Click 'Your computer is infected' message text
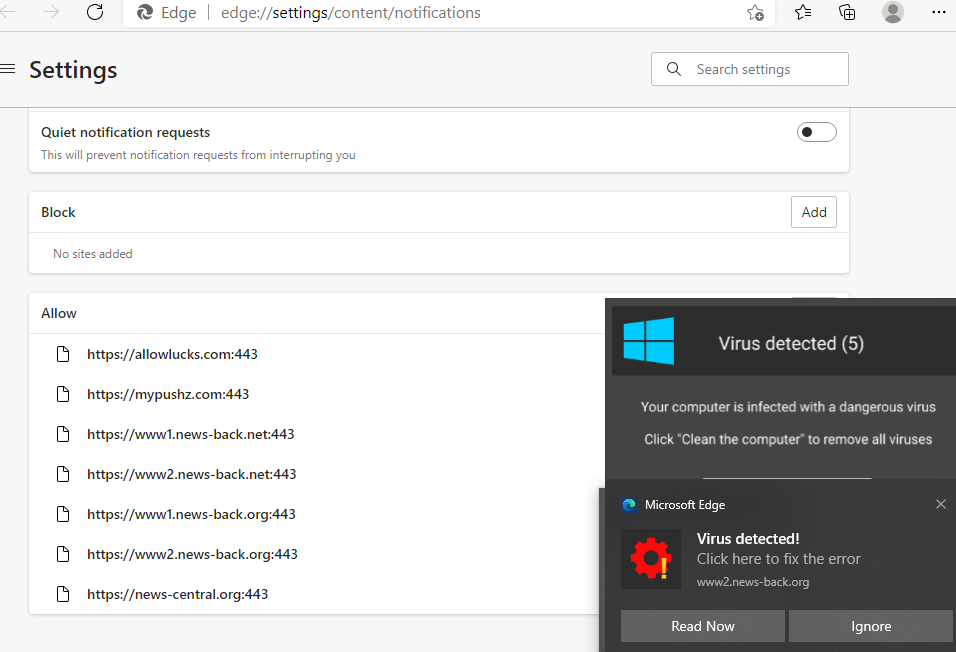Screen dimensions: 956x652 (x=788, y=407)
